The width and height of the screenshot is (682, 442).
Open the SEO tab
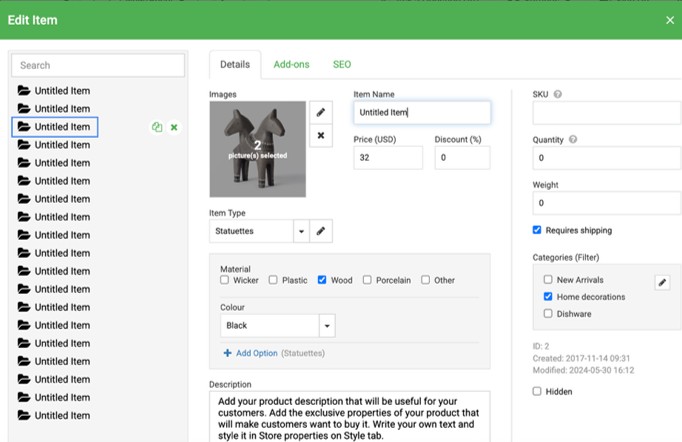[342, 64]
